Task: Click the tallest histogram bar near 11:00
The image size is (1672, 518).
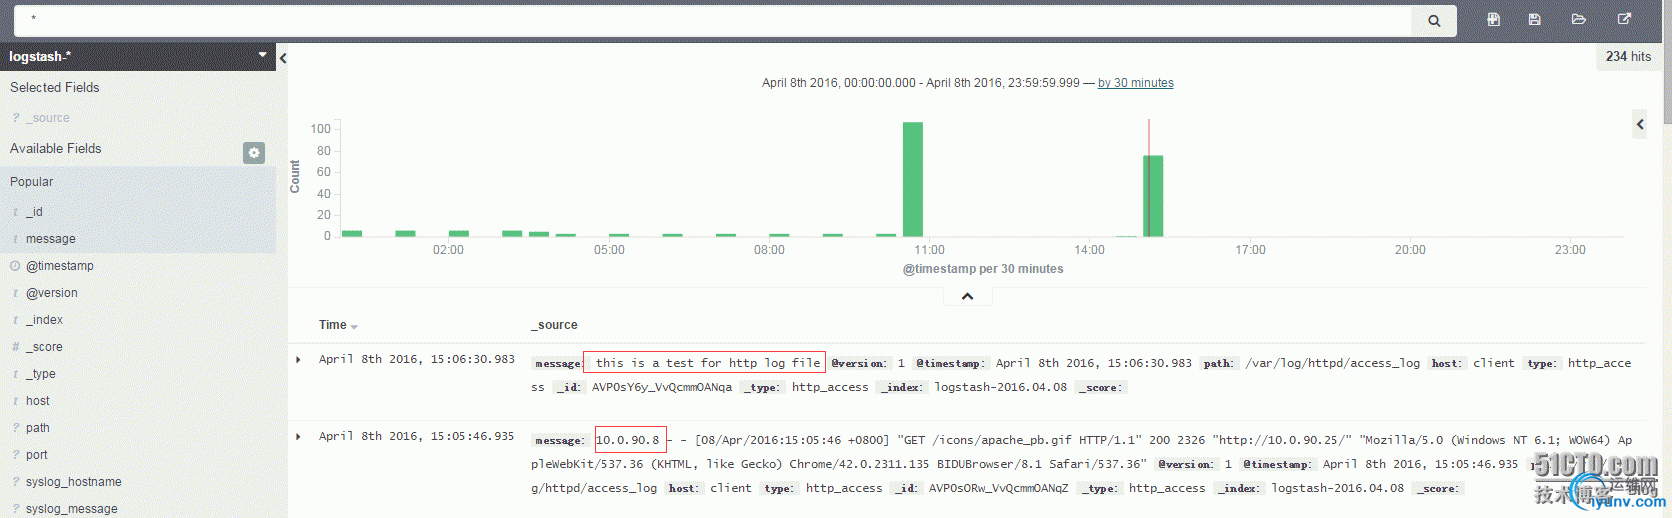Action: [x=912, y=179]
